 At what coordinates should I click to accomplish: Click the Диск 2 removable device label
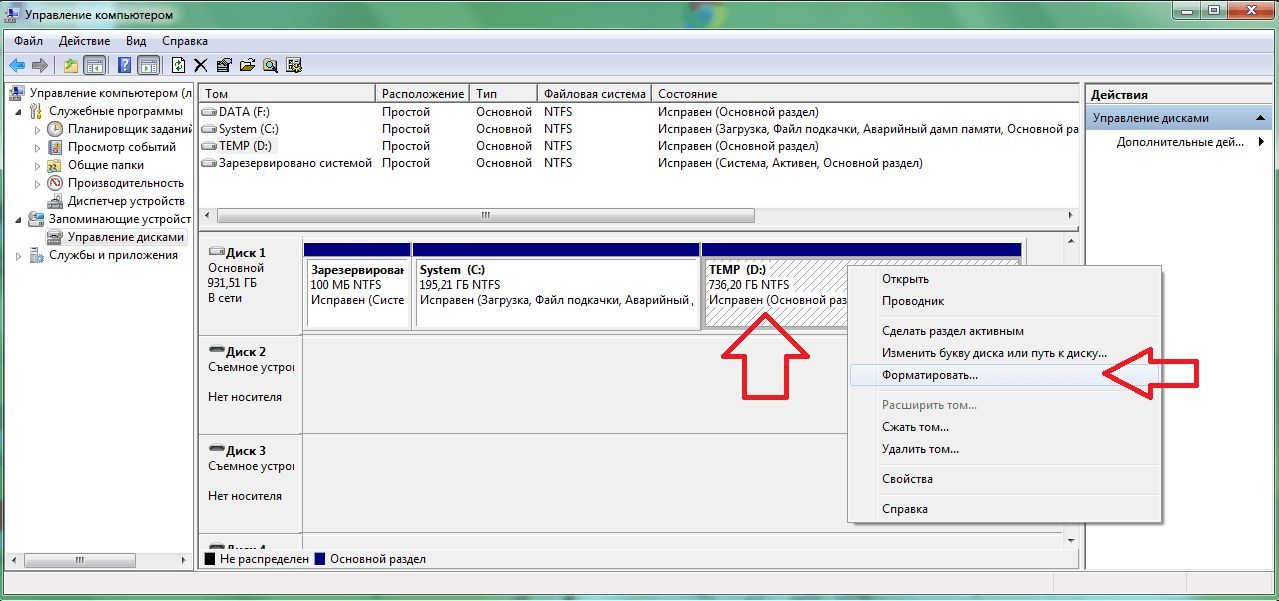tap(251, 367)
